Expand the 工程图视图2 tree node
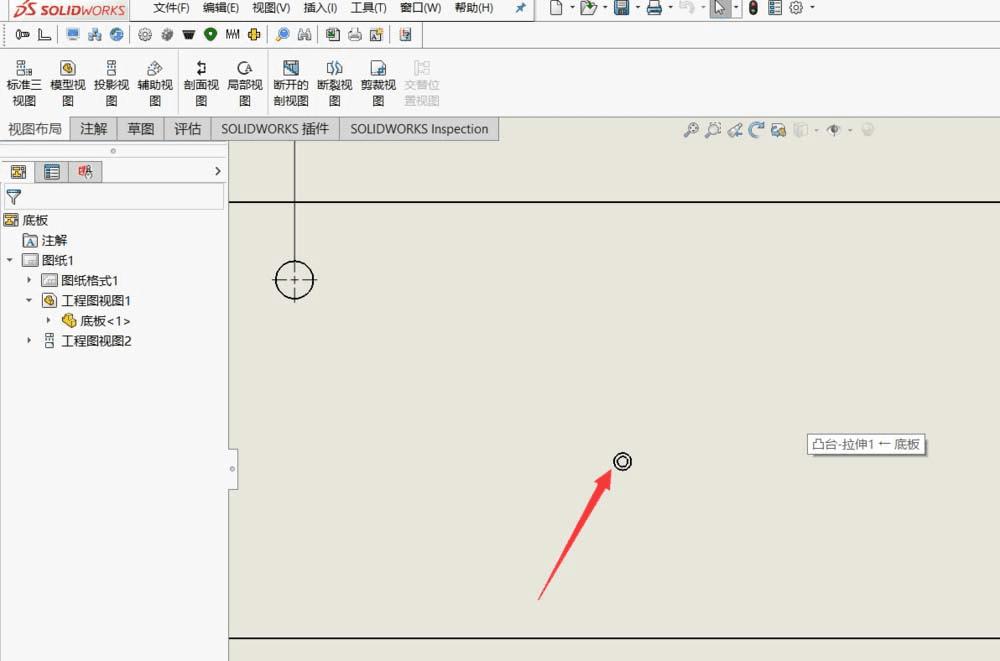Viewport: 1000px width, 661px height. (29, 341)
